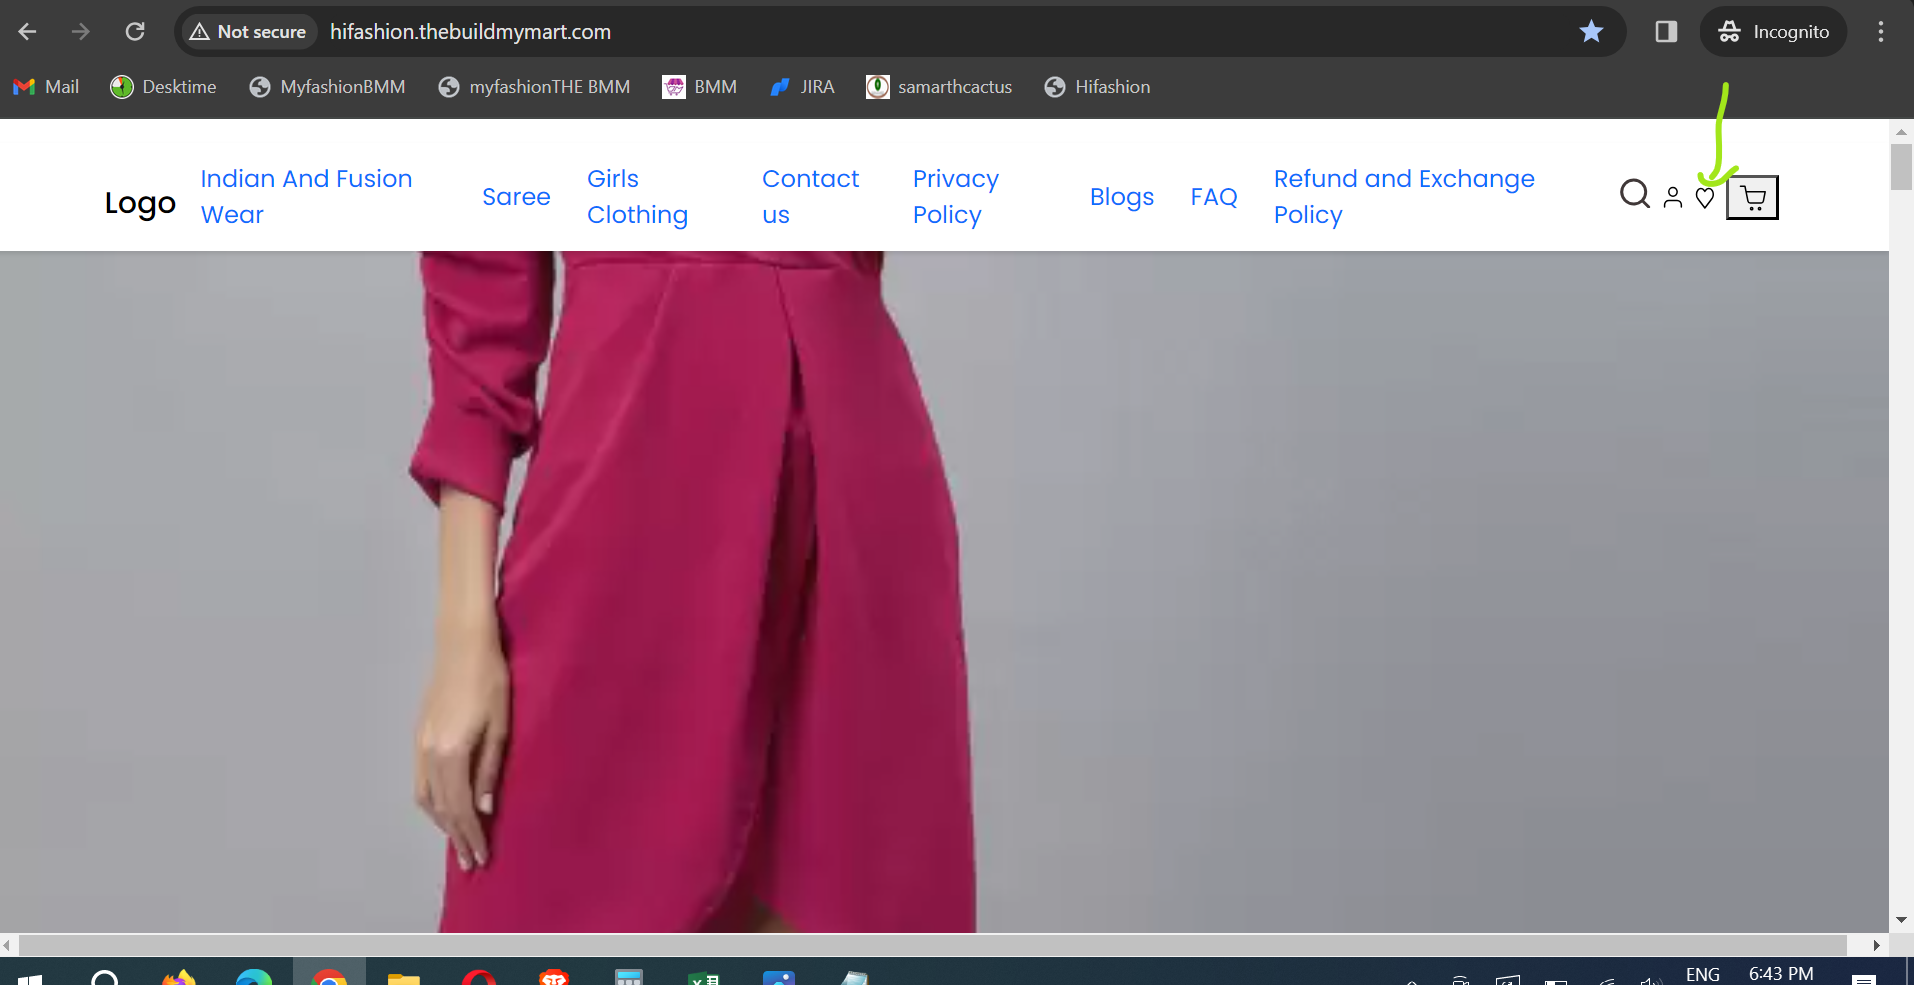Open the JIRA bookmark
This screenshot has width=1914, height=985.
[802, 87]
